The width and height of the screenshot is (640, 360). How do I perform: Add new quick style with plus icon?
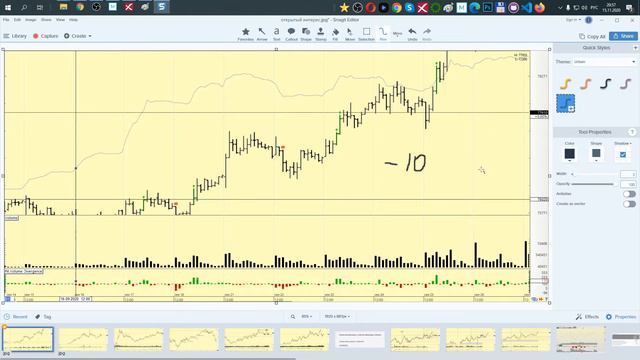tap(636, 48)
